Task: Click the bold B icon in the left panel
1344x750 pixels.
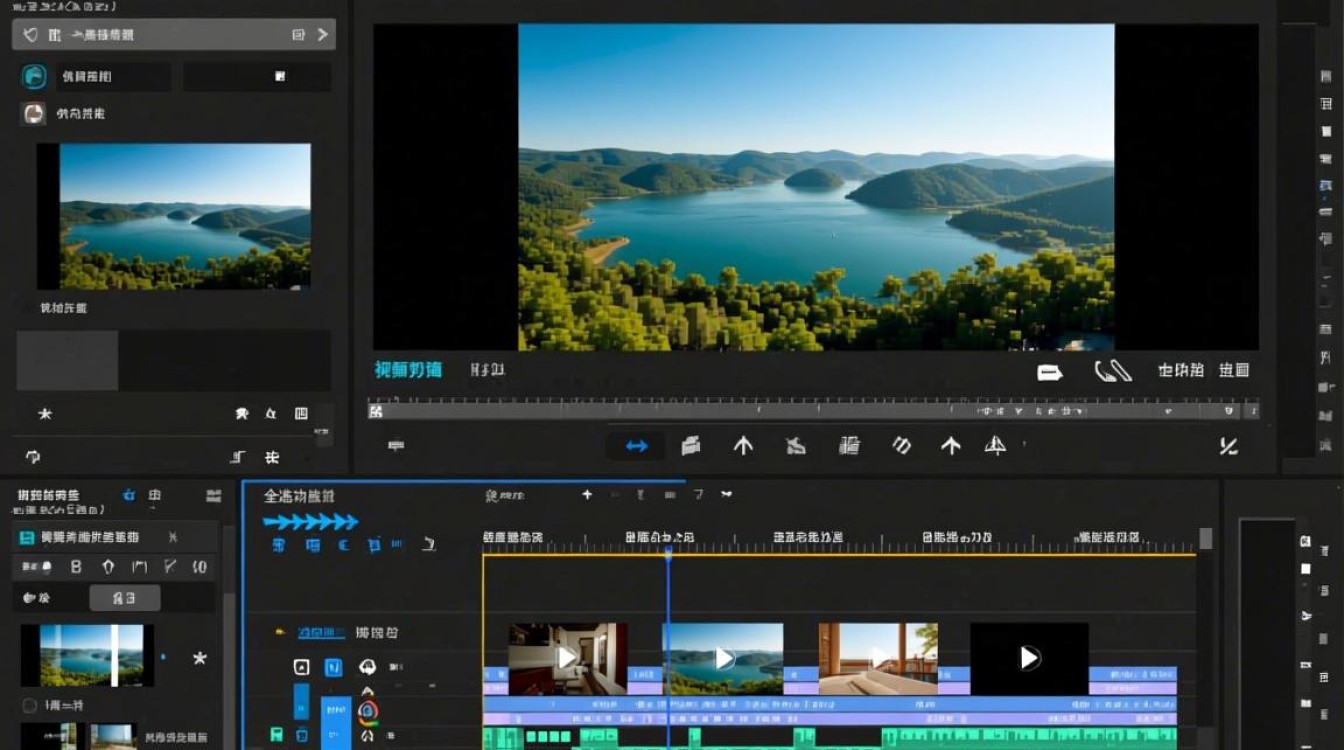Action: 76,567
